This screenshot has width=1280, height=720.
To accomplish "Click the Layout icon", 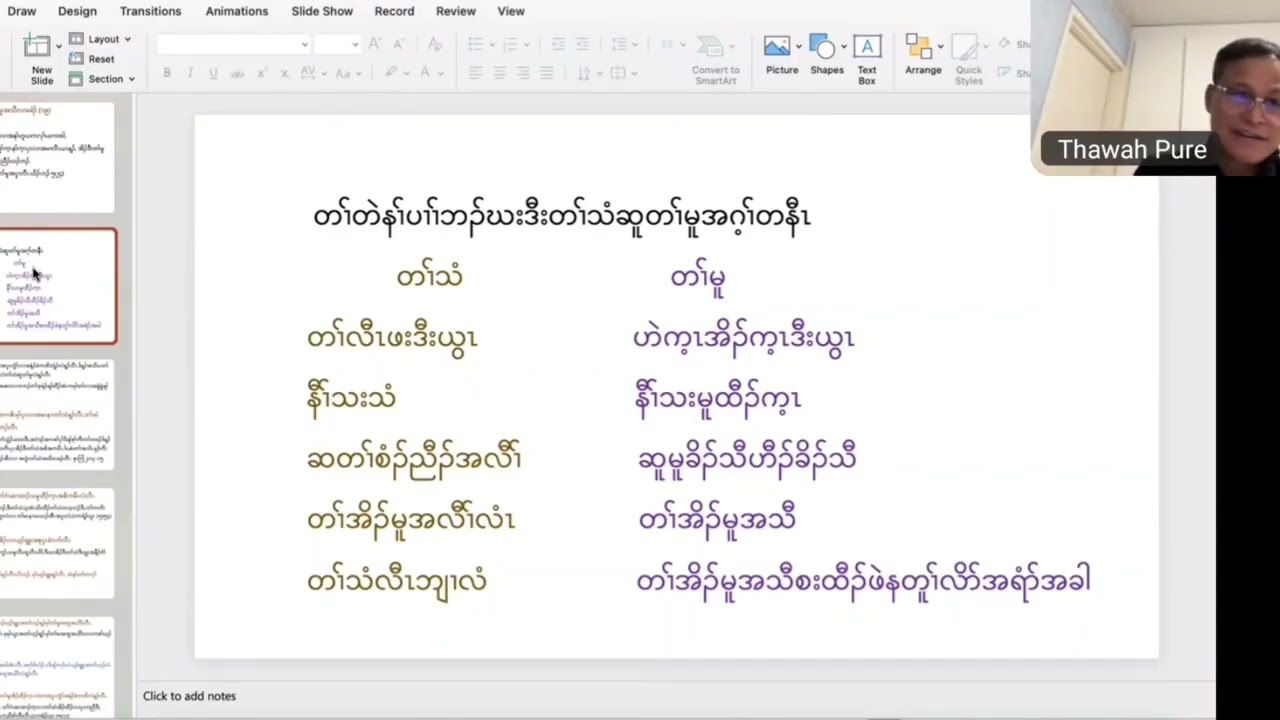I will tap(76, 39).
